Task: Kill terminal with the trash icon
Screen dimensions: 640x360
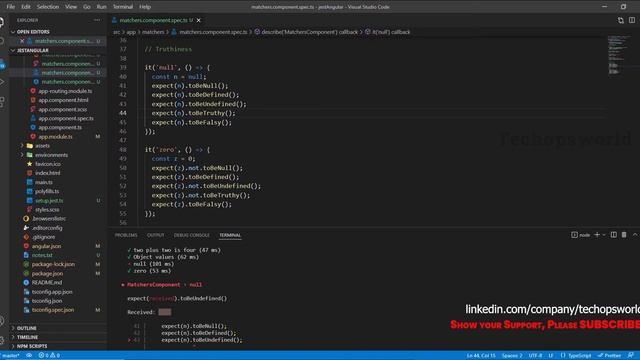Action: point(624,235)
